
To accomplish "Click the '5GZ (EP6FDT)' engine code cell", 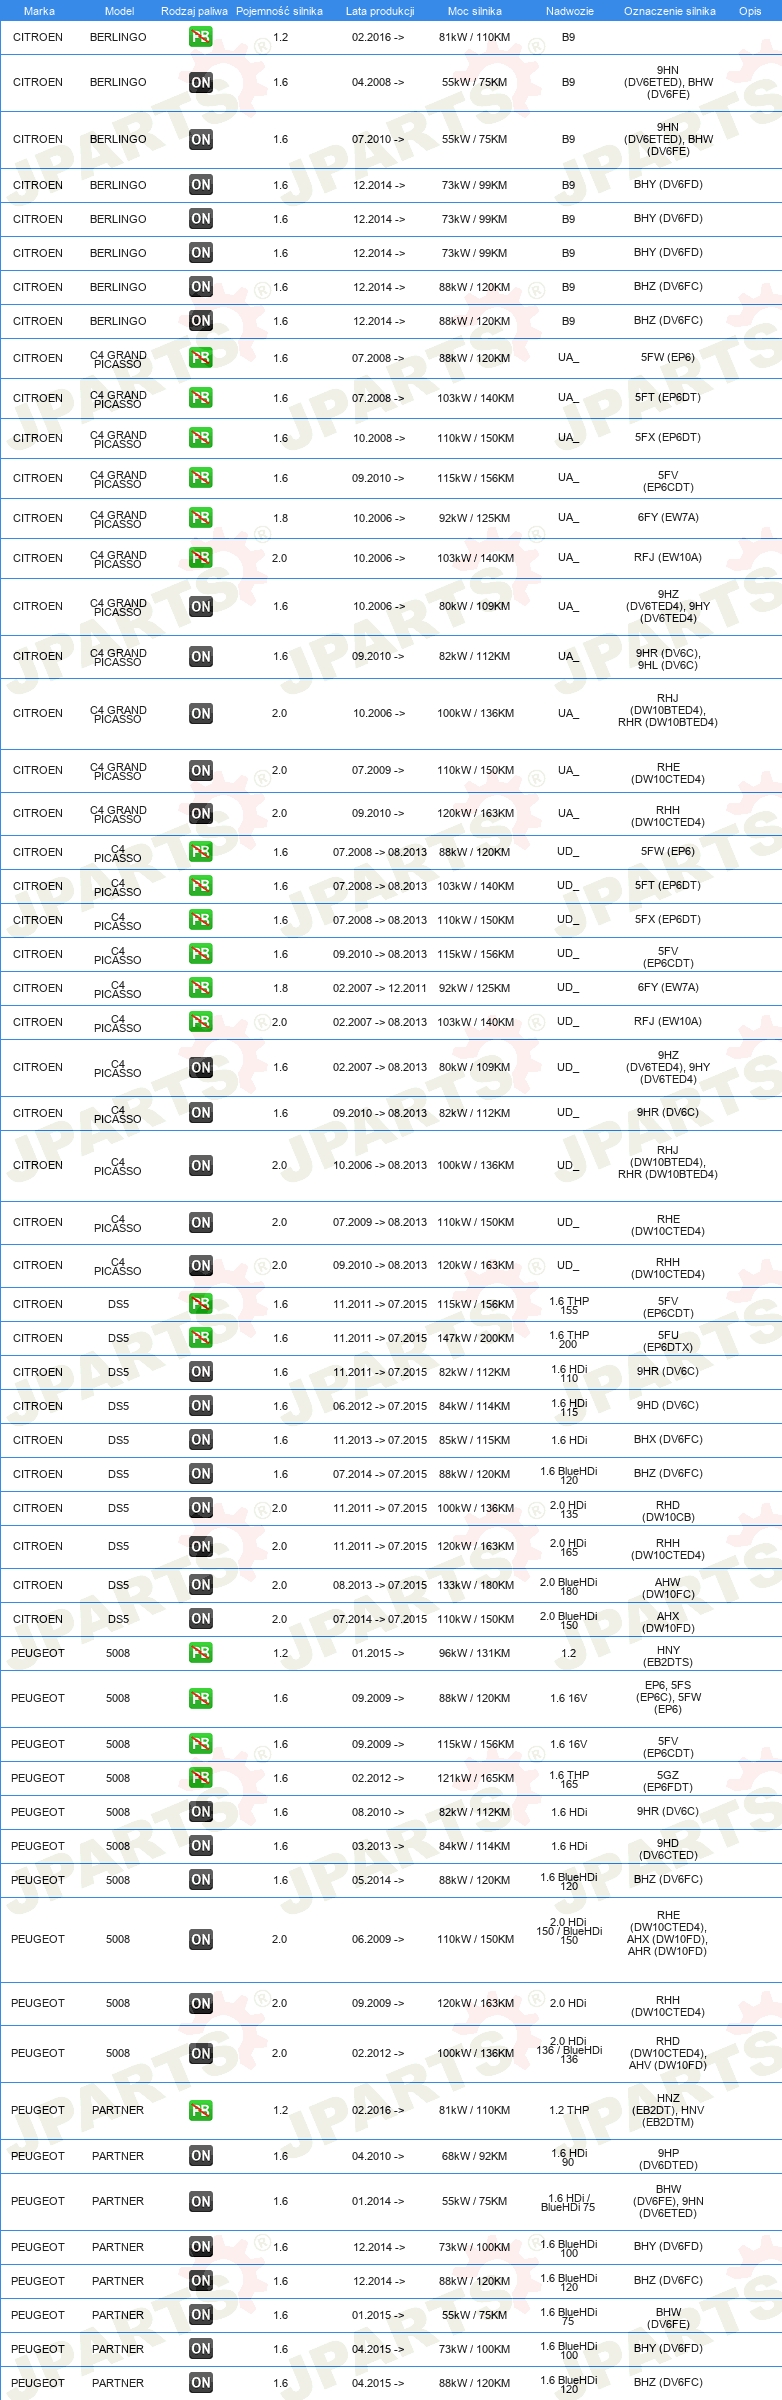I will click(668, 1781).
